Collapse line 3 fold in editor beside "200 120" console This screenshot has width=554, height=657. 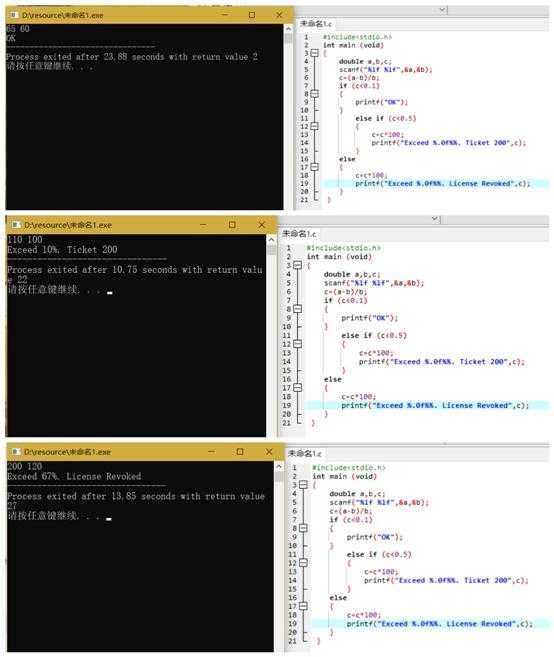pos(303,485)
